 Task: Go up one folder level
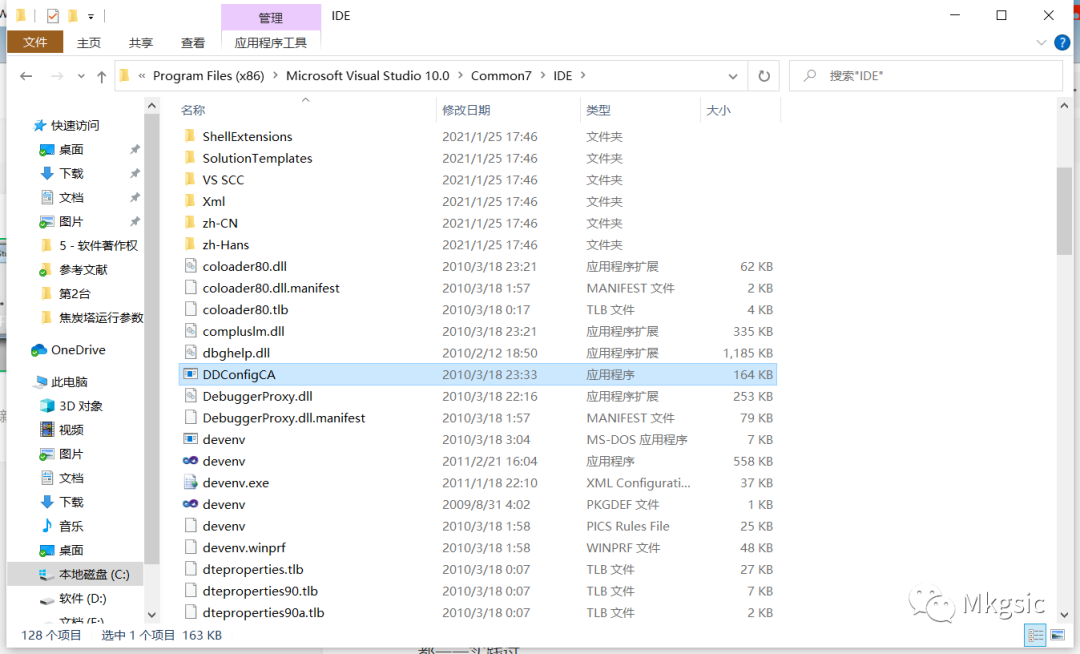click(101, 76)
